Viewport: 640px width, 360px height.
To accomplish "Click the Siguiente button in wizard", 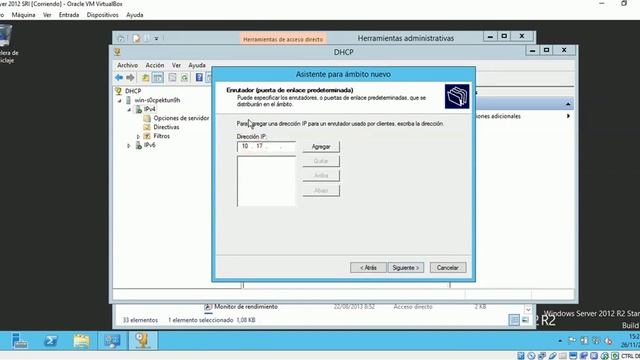I will click(406, 268).
